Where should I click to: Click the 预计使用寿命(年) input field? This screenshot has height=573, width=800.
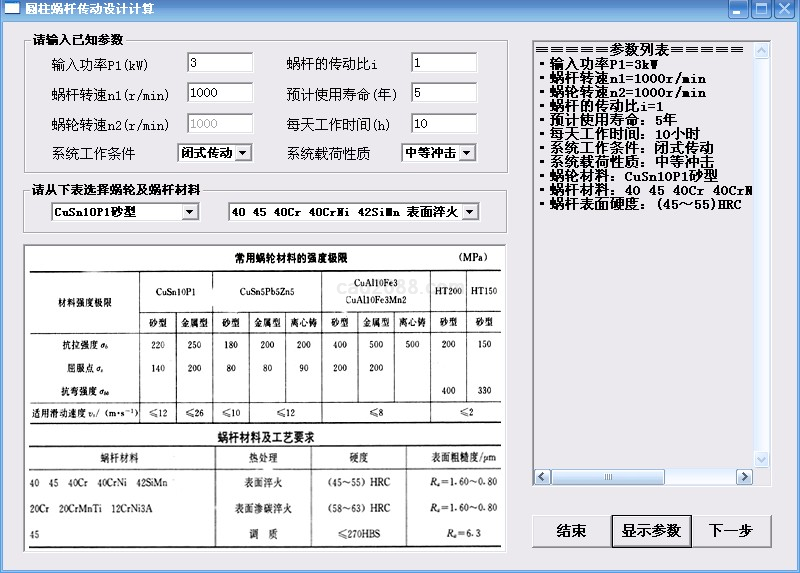point(443,93)
